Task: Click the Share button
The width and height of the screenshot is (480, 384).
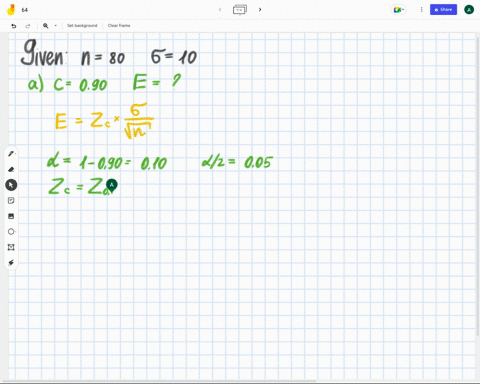Action: point(443,10)
